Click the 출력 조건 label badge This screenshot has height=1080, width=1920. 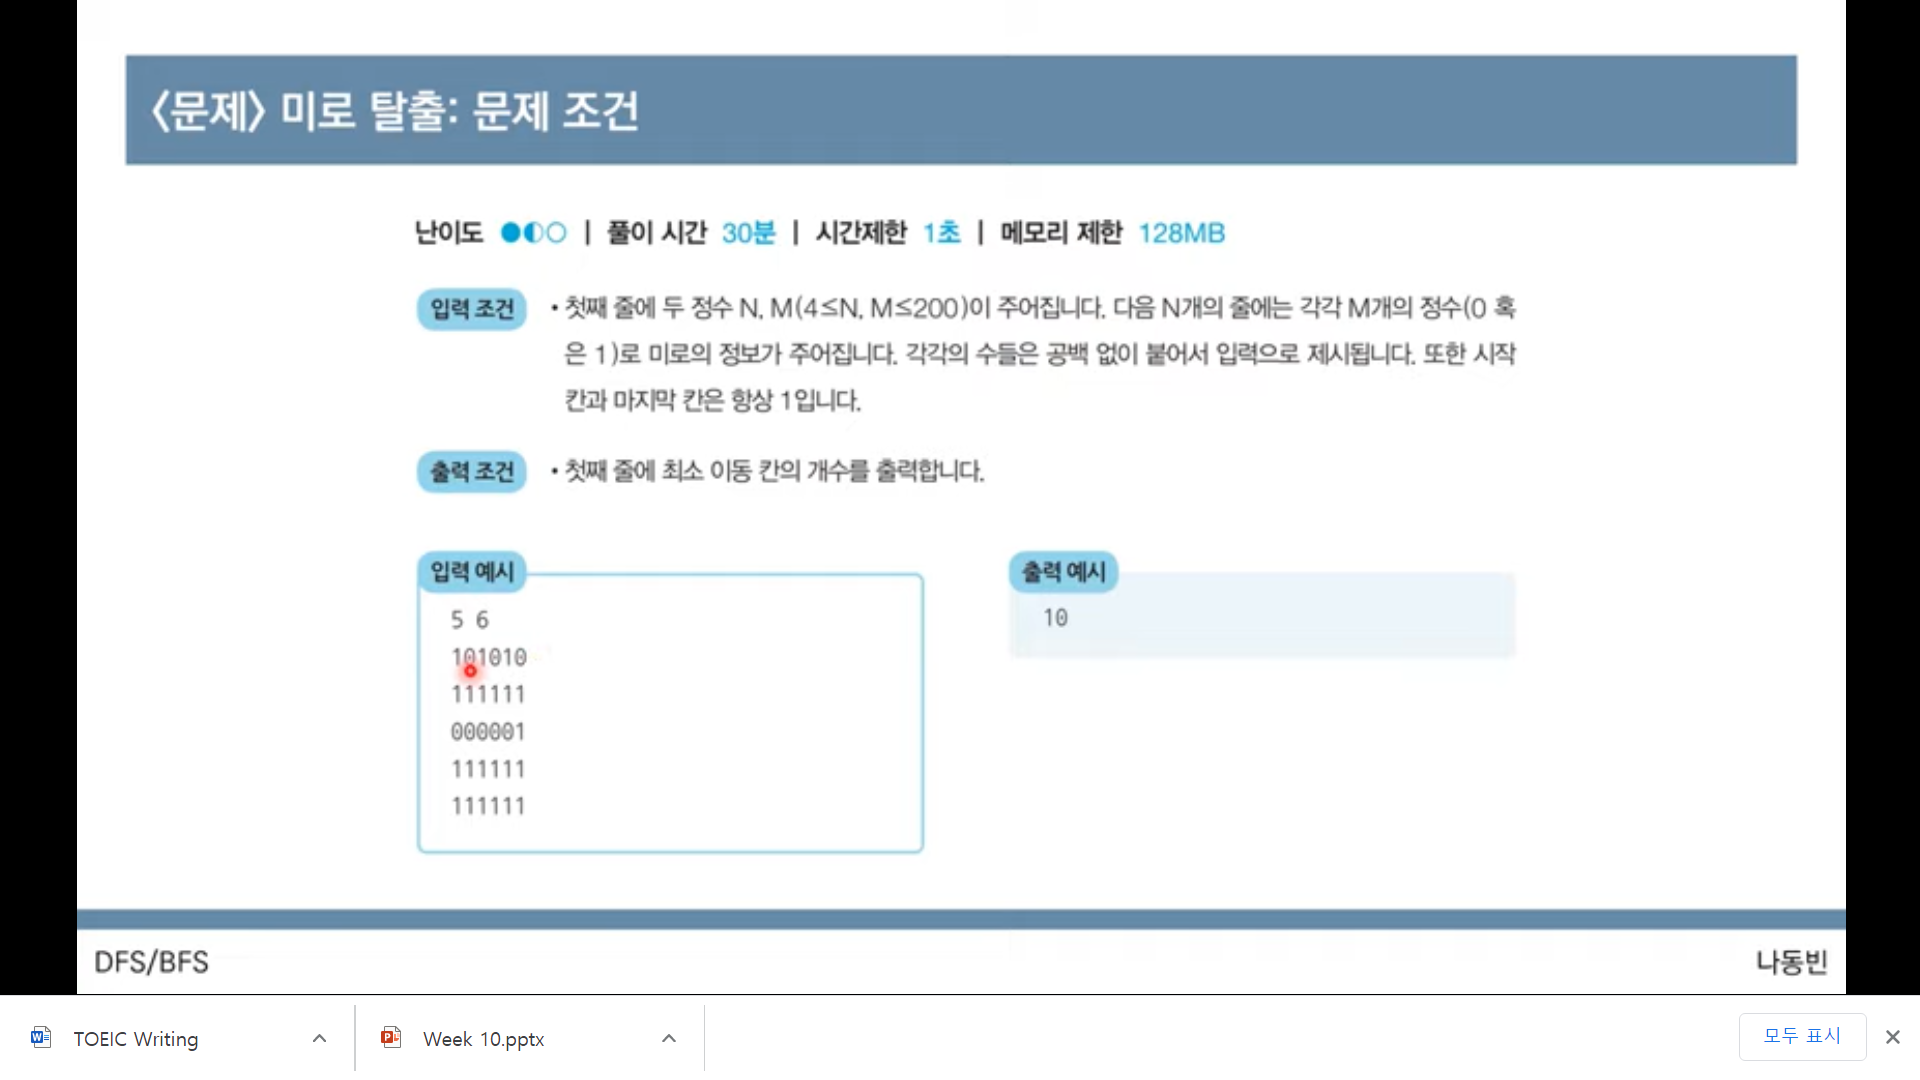pos(471,471)
